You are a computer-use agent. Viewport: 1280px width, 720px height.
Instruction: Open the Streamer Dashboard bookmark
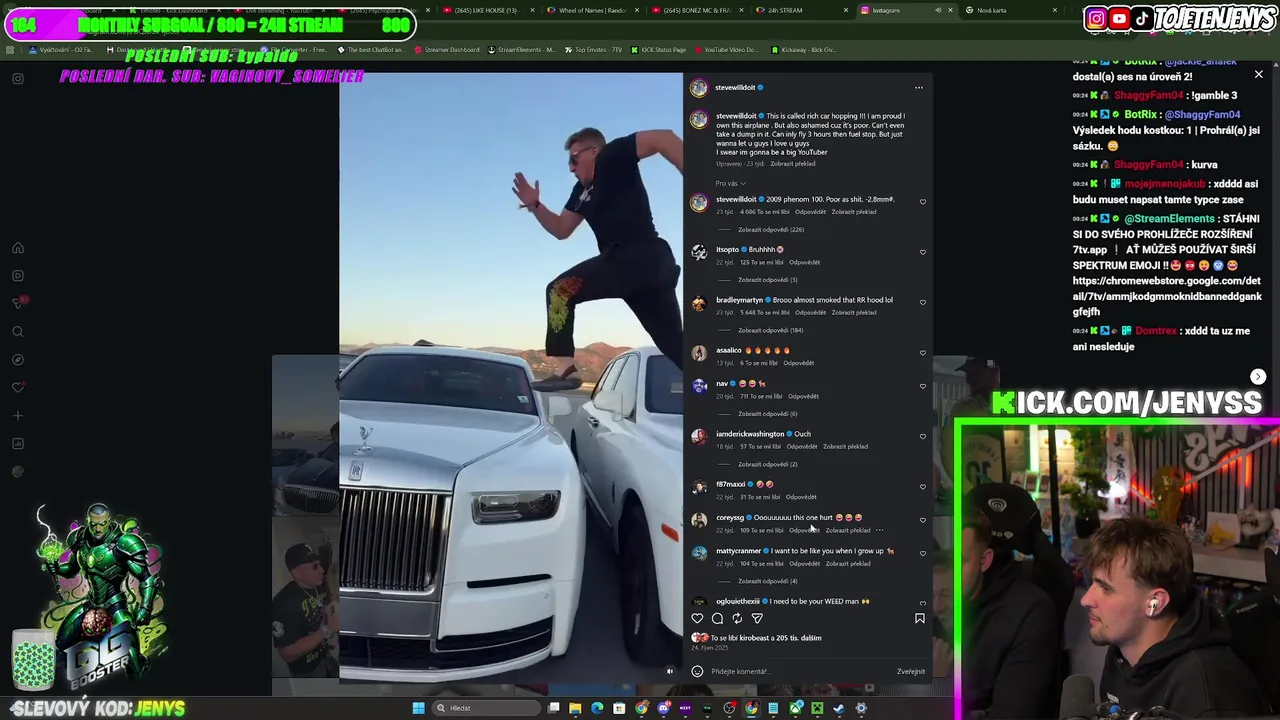[x=447, y=49]
